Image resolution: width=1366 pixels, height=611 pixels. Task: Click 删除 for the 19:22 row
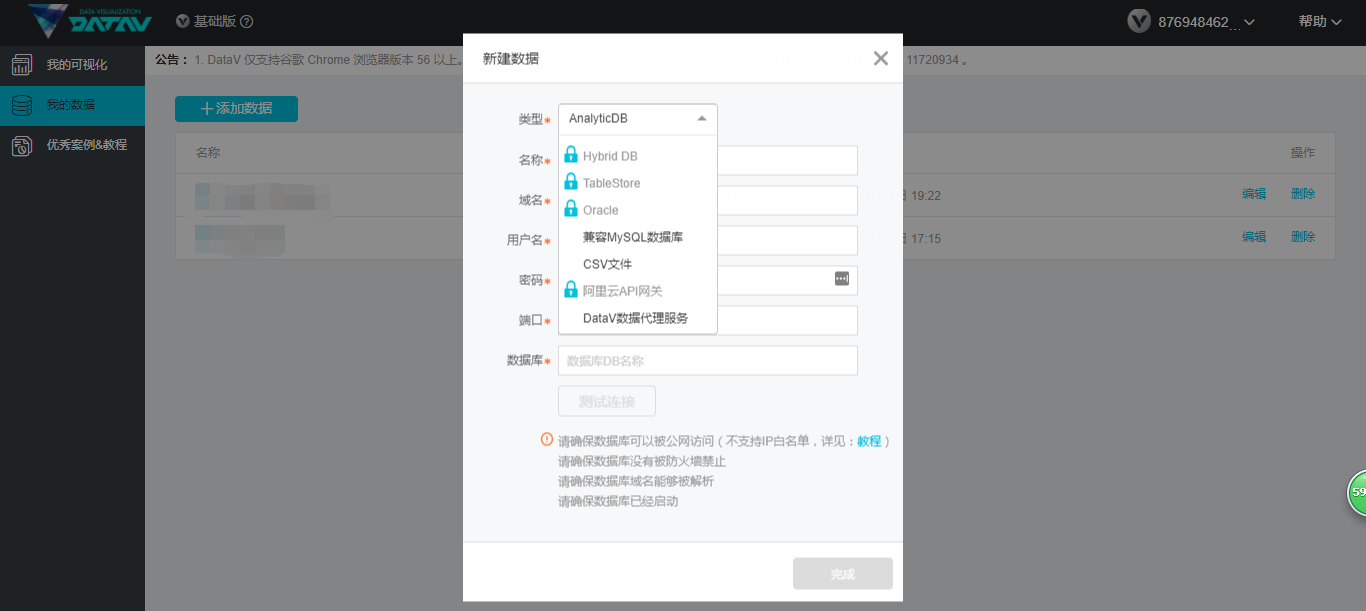pyautogui.click(x=1303, y=194)
